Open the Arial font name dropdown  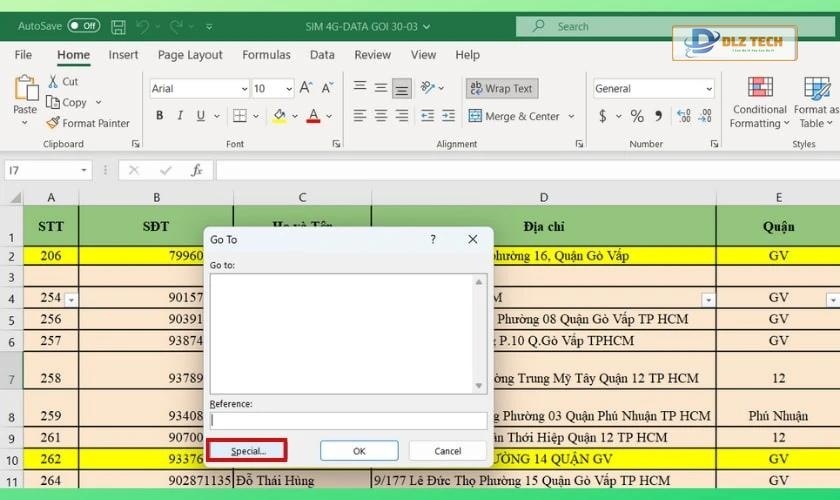click(244, 89)
